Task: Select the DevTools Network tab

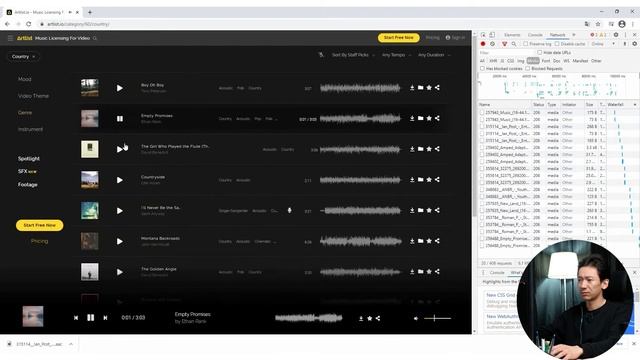Action: click(558, 35)
